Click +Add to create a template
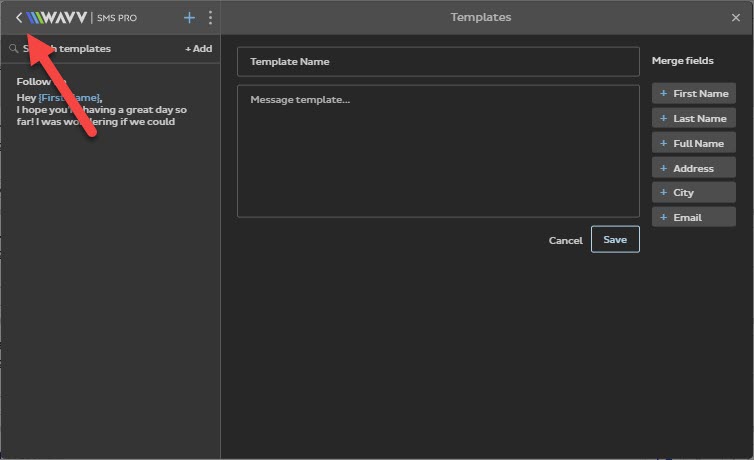Screen dimensions: 754x460 pyautogui.click(x=198, y=48)
